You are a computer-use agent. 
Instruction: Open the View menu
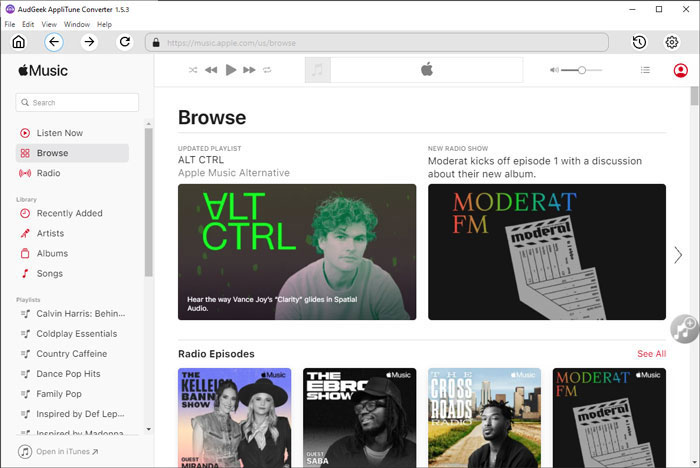pos(49,24)
